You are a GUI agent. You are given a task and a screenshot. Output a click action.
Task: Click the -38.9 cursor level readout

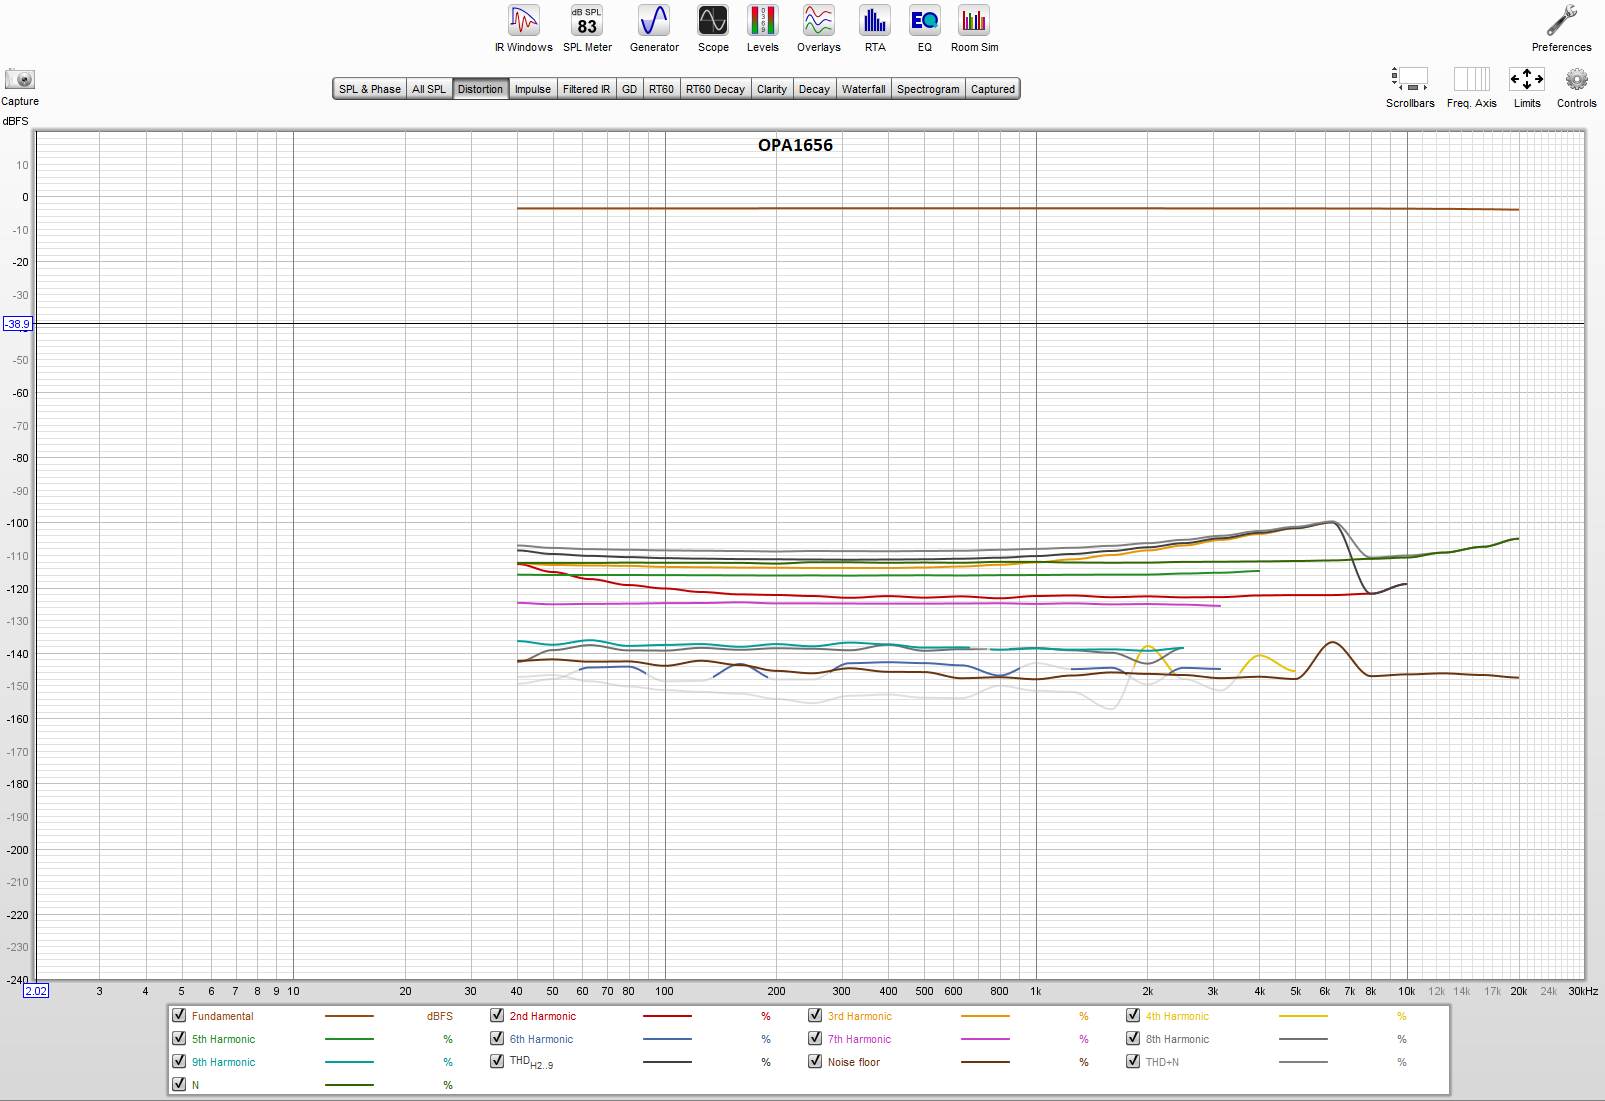coord(18,324)
